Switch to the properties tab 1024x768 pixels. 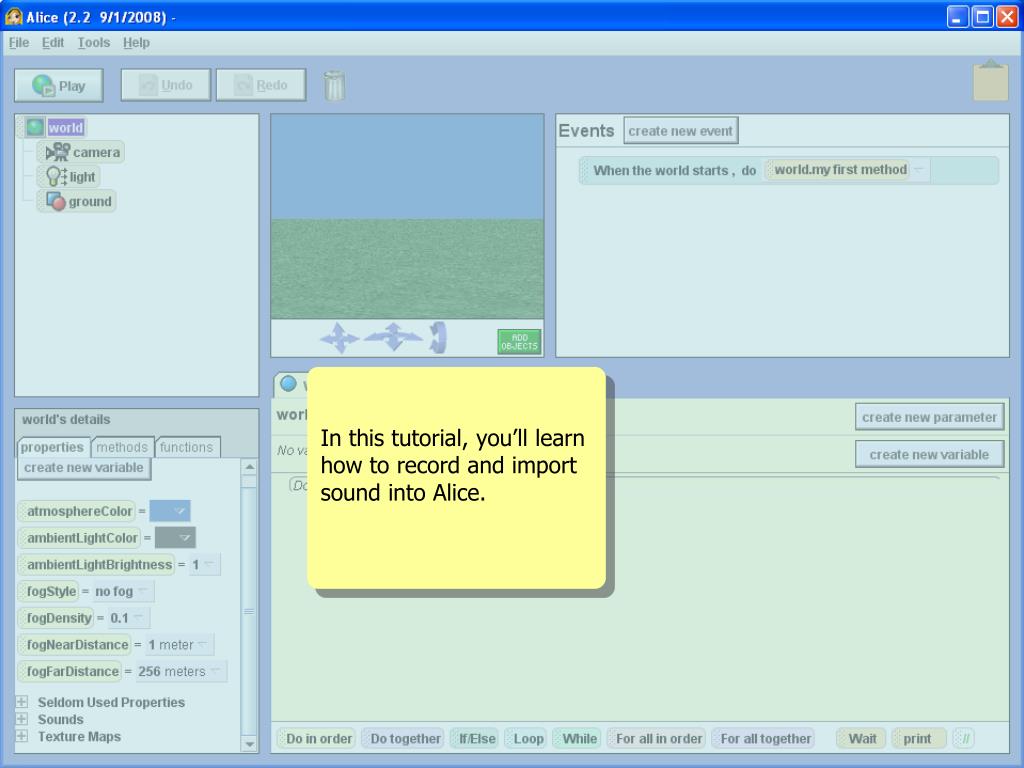[52, 447]
